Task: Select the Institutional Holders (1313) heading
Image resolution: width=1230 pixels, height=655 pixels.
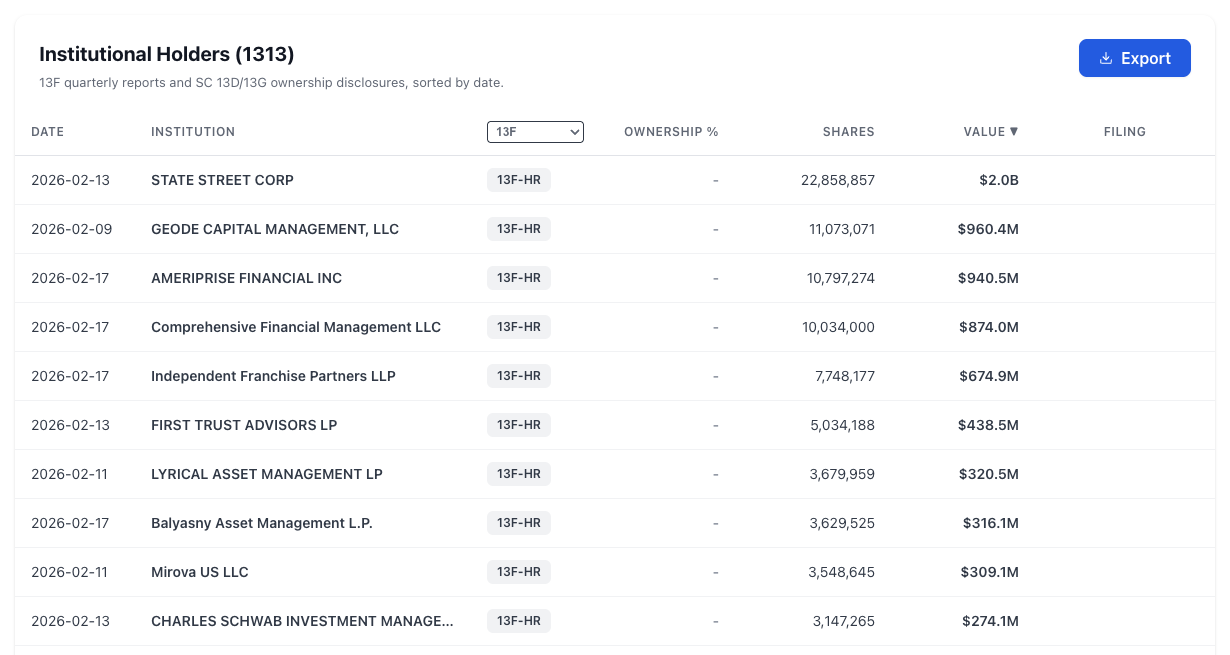Action: pyautogui.click(x=167, y=54)
